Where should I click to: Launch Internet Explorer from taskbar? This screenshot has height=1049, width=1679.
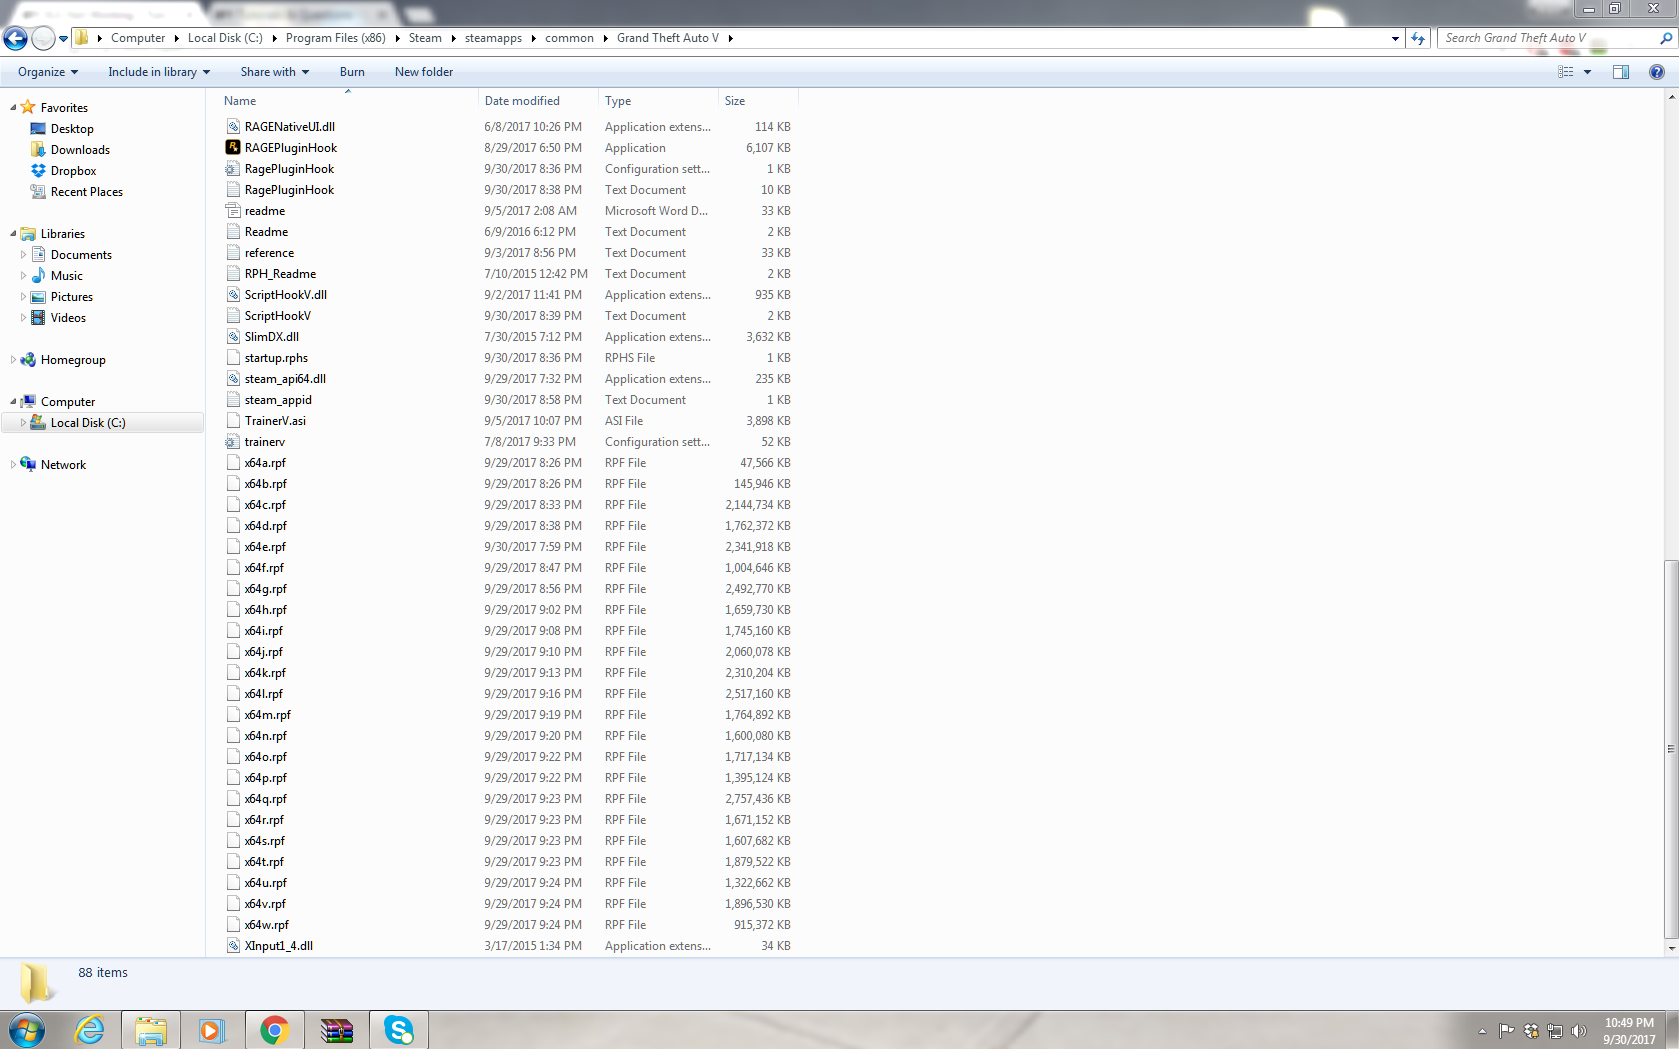(x=90, y=1030)
